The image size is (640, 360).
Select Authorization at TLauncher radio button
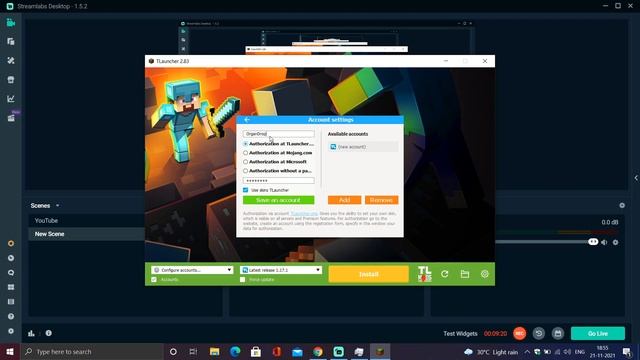(245, 144)
